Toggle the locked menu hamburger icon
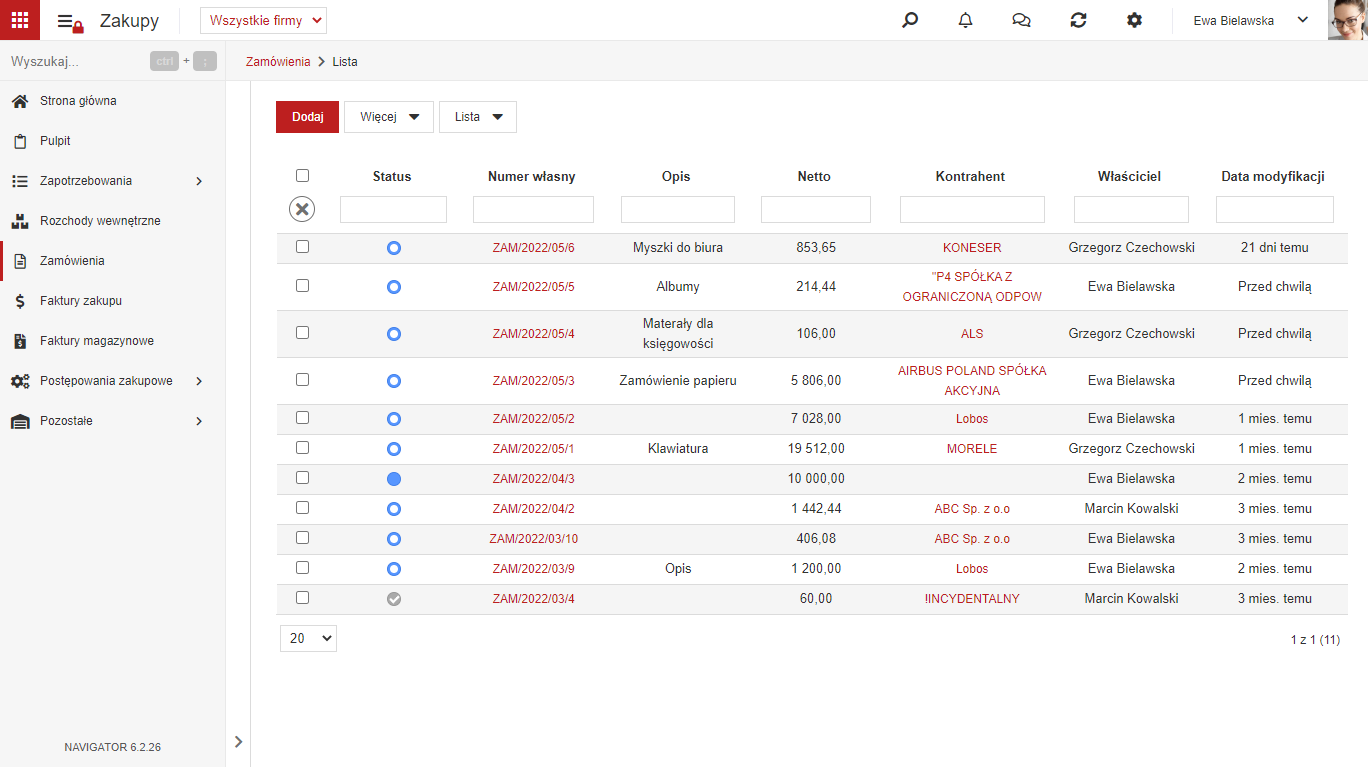1368x767 pixels. tap(70, 21)
